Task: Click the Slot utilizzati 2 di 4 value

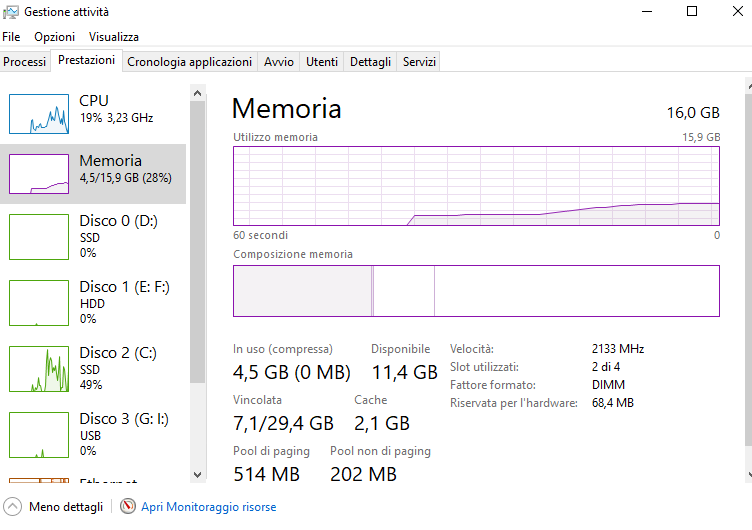Action: point(606,367)
